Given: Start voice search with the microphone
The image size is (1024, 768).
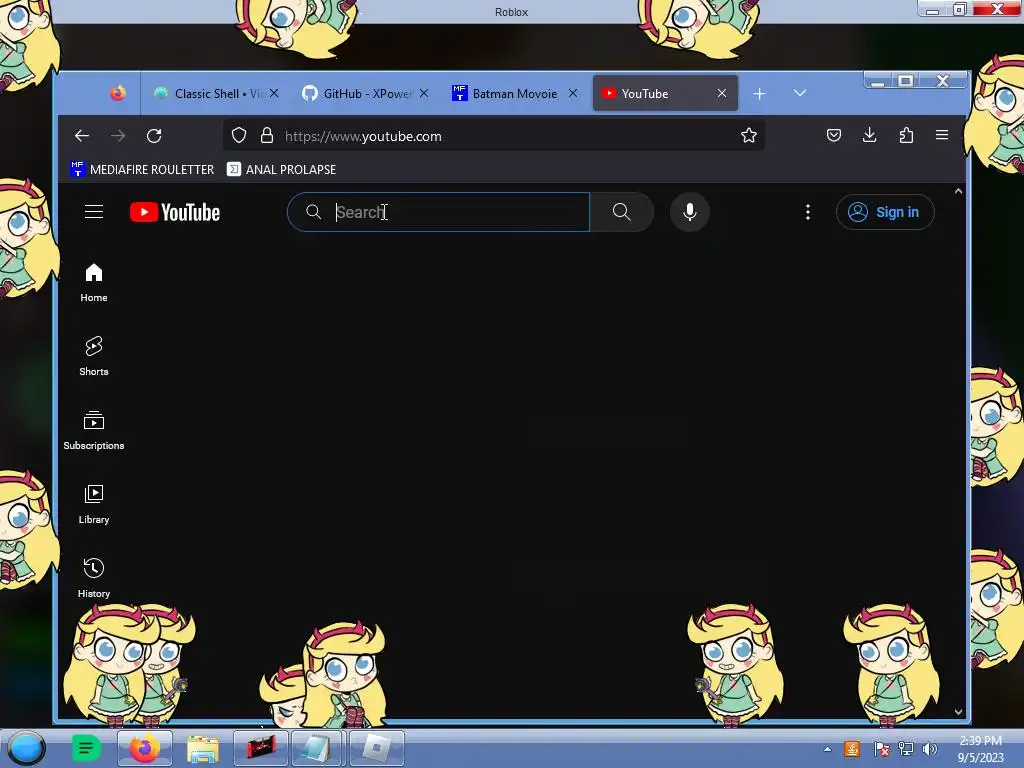Looking at the screenshot, I should (x=690, y=212).
